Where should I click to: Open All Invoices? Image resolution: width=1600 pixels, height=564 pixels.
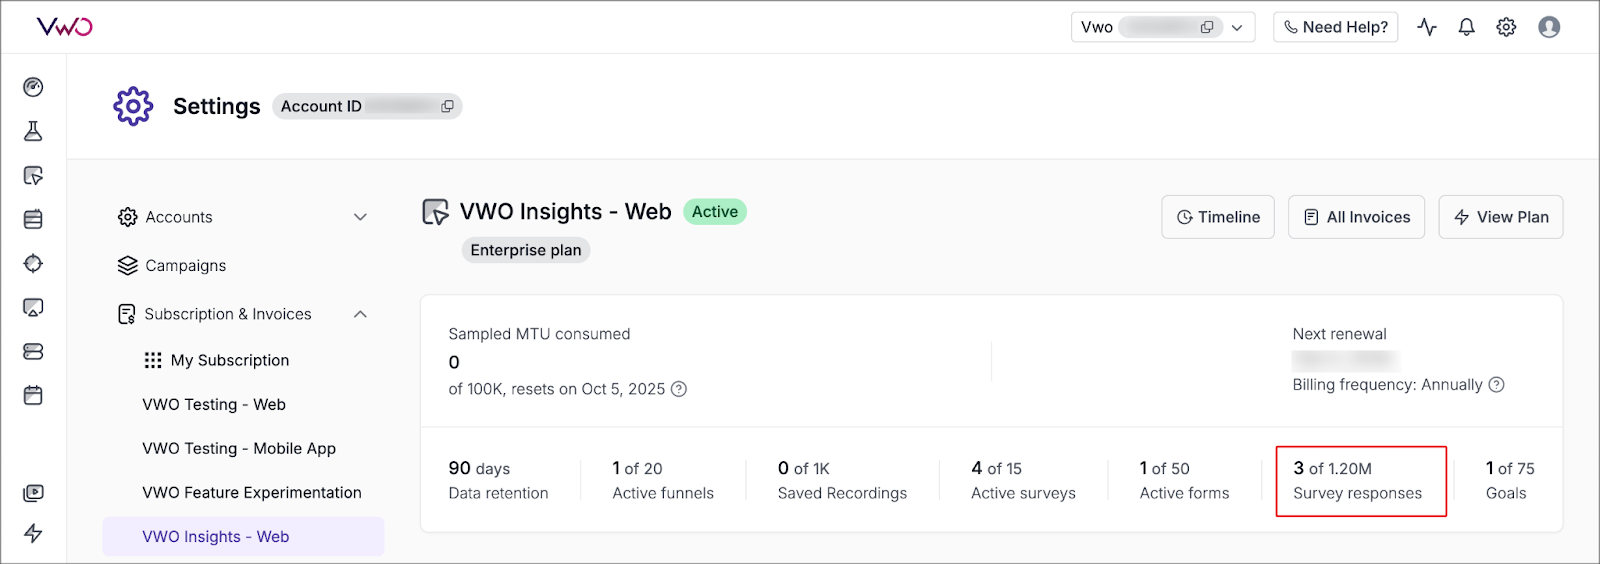click(1356, 217)
